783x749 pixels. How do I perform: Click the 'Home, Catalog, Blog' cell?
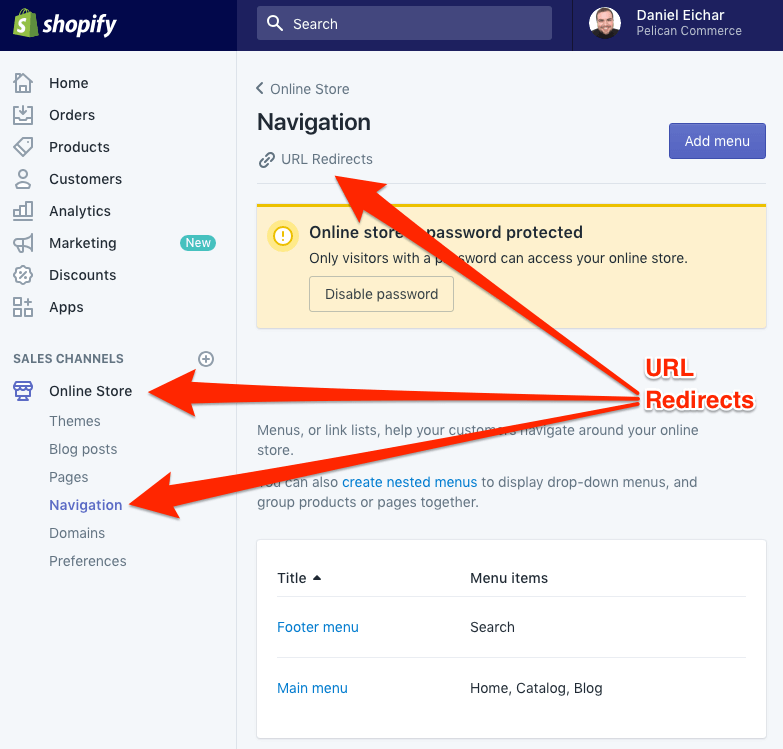tap(536, 688)
